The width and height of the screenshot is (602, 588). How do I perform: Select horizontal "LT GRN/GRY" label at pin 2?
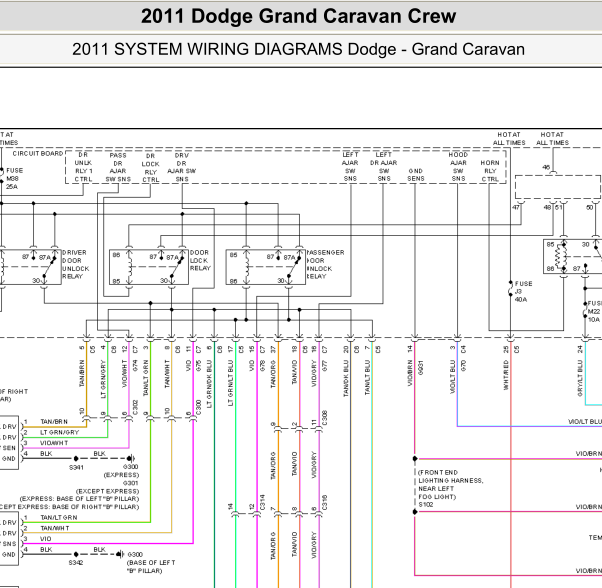[60, 432]
